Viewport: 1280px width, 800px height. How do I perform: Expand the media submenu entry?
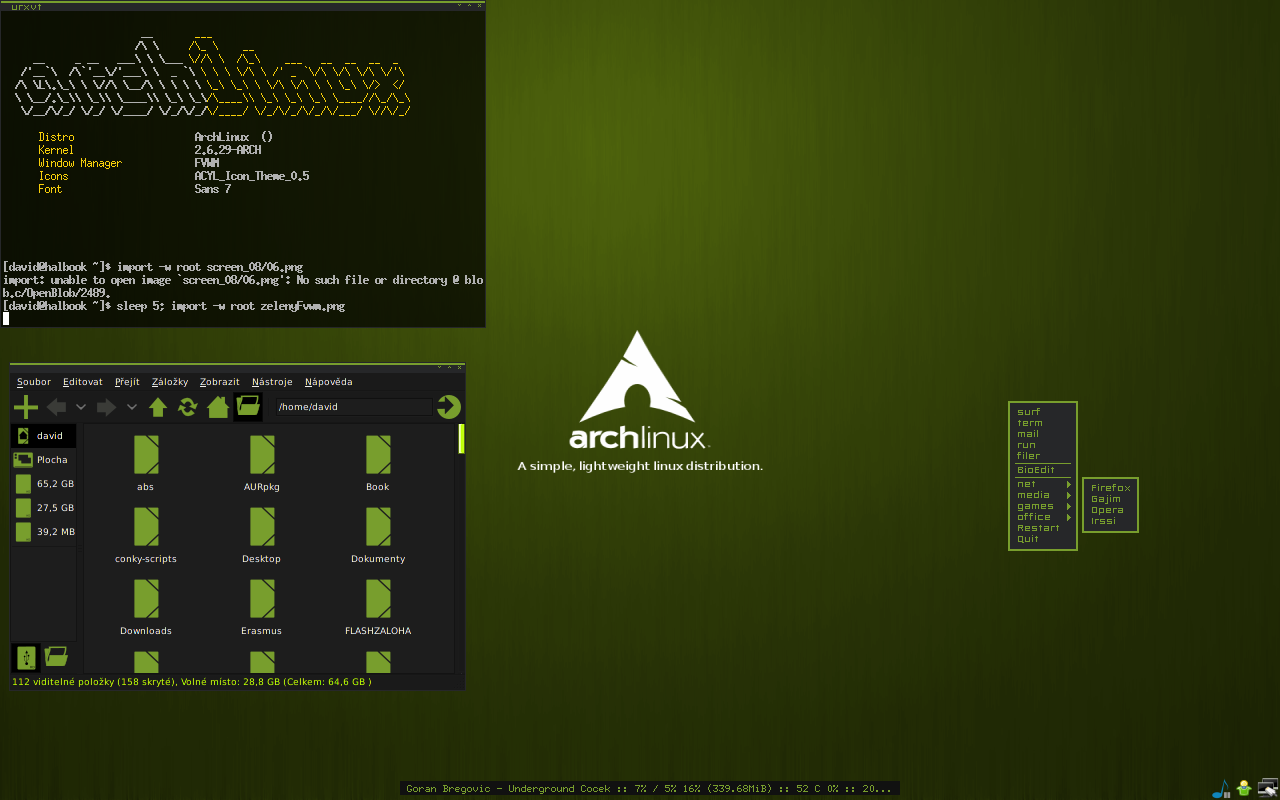(1043, 495)
